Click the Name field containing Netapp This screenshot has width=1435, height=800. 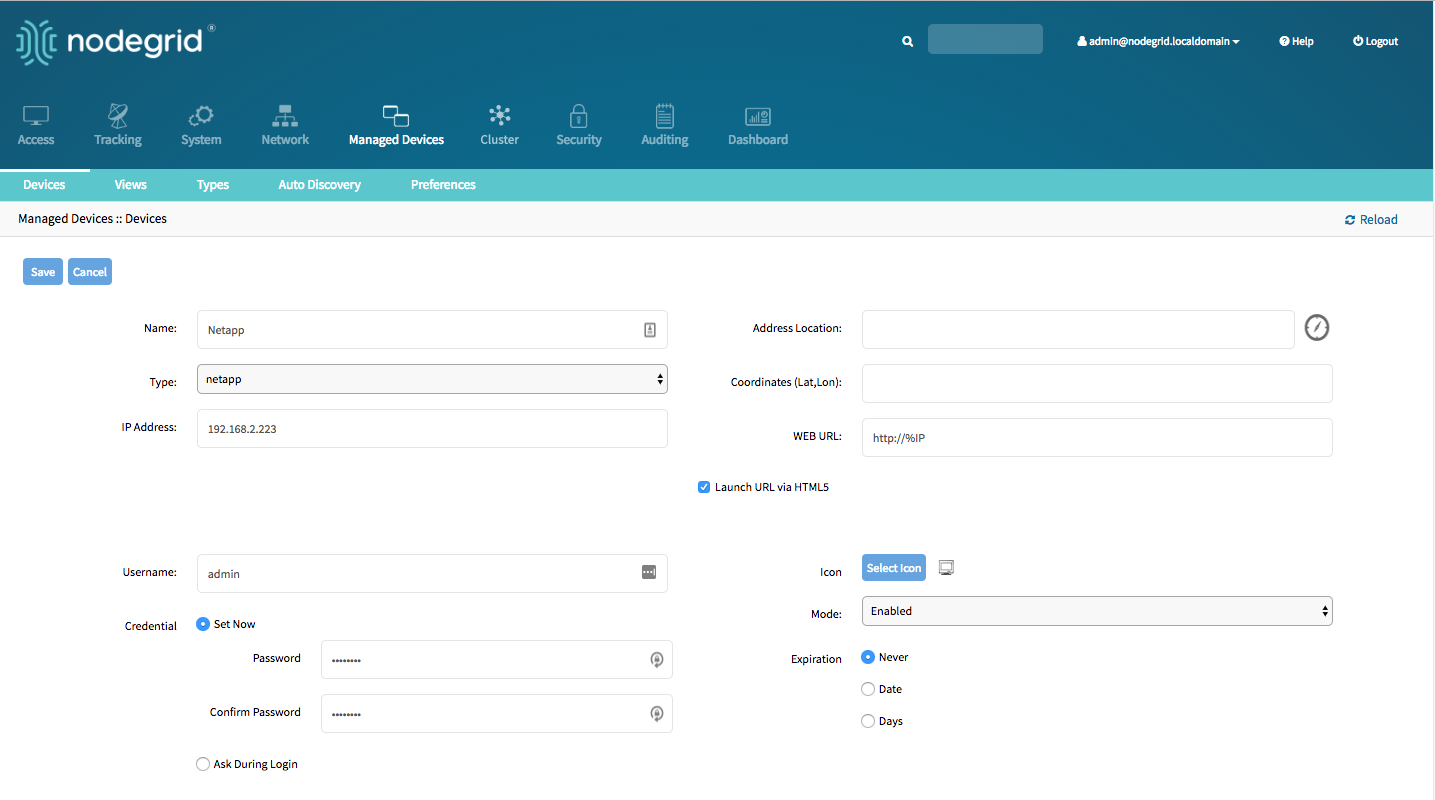pyautogui.click(x=432, y=330)
